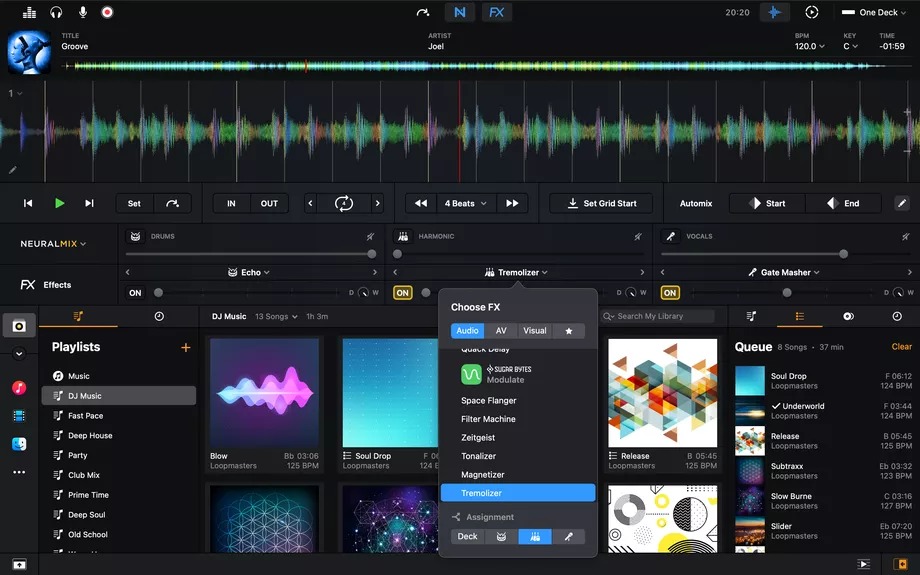Screen dimensions: 920x575
Task: Mute the HARMONIC stem
Action: click(x=638, y=236)
